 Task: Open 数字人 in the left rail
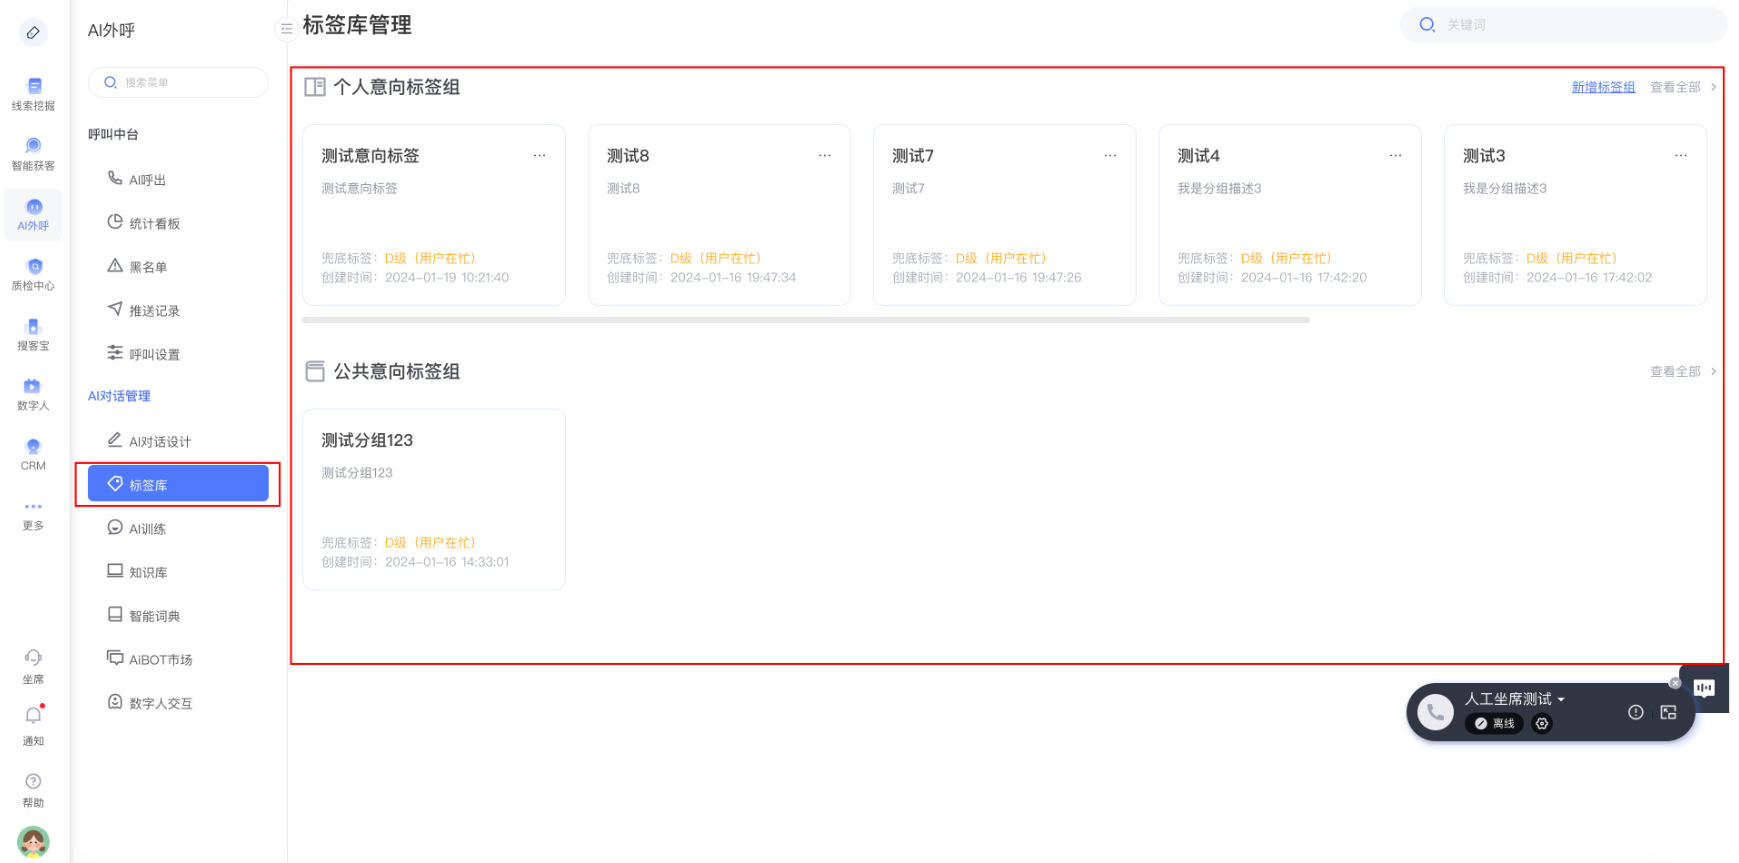coord(33,394)
